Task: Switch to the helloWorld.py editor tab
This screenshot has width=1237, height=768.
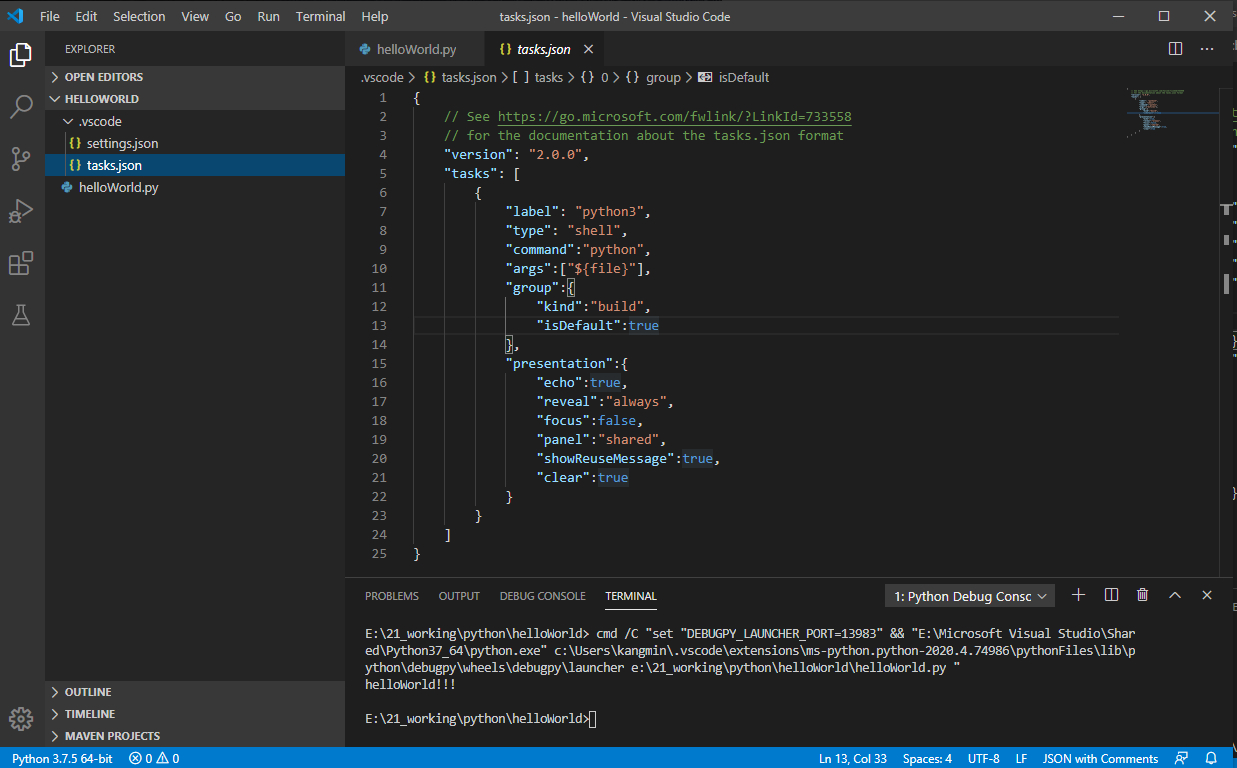Action: [415, 49]
